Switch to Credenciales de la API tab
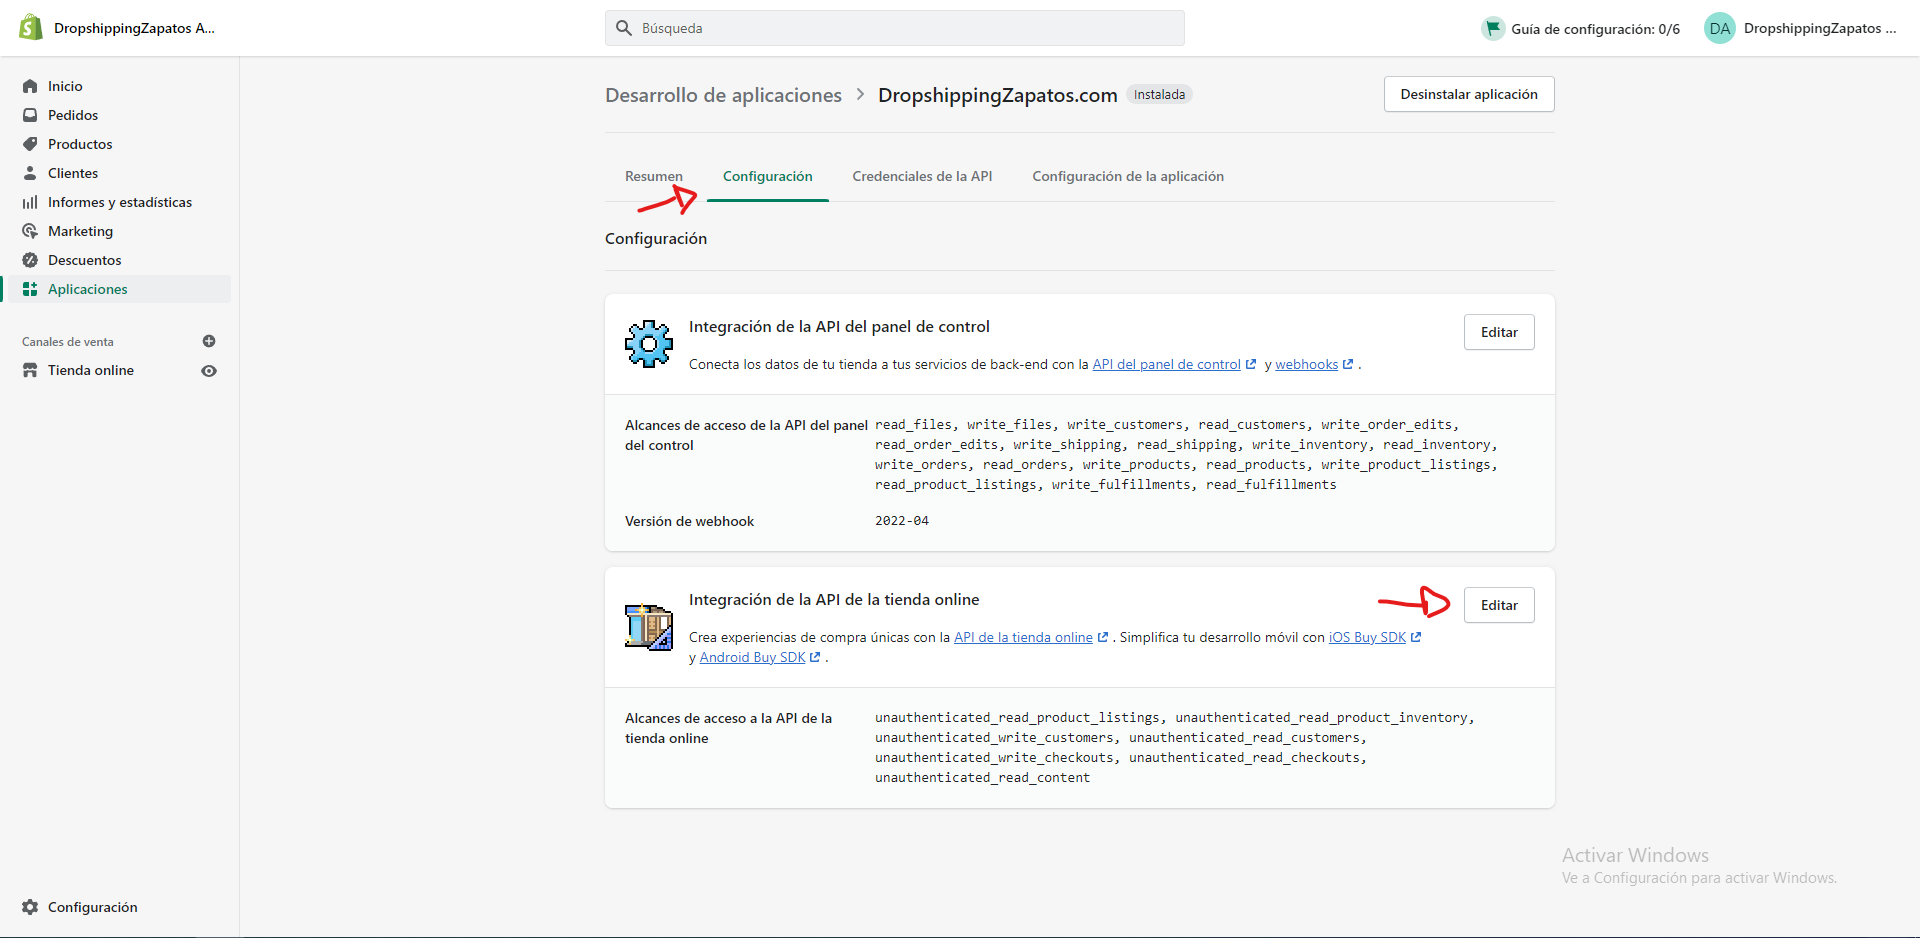 pos(922,176)
